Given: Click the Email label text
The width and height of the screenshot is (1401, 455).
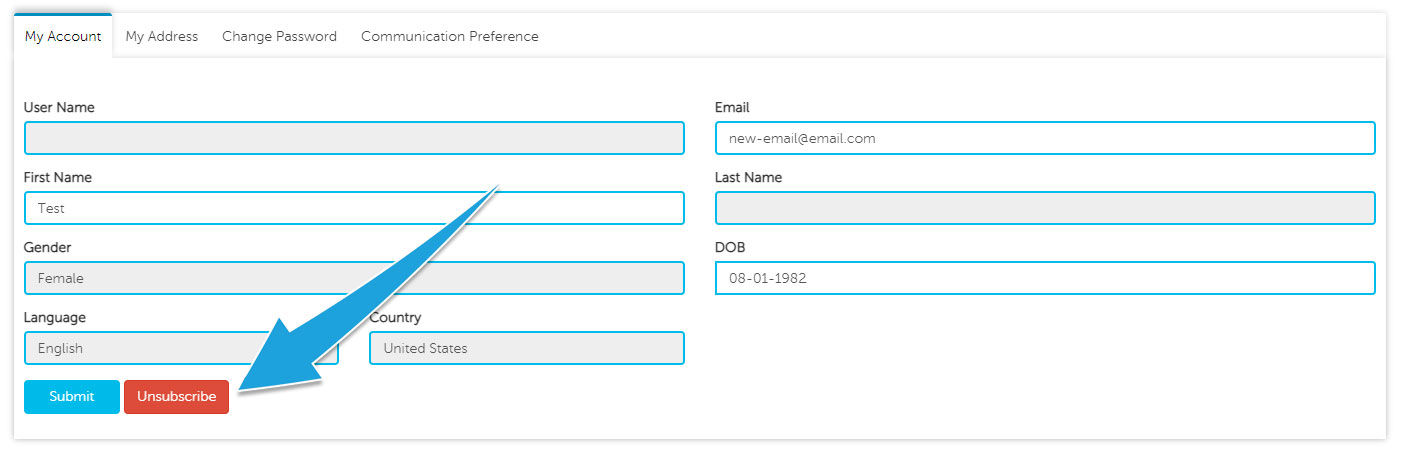Looking at the screenshot, I should point(732,107).
